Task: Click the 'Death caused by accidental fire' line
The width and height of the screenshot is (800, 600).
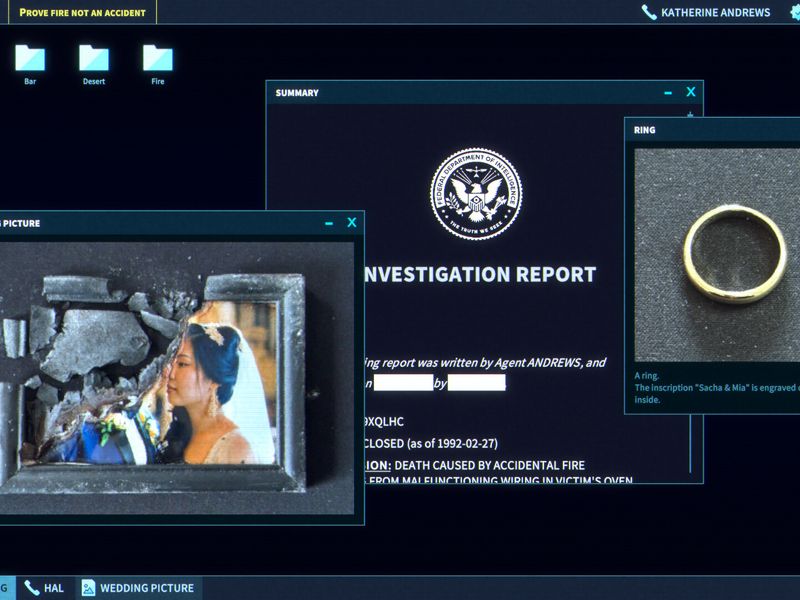Action: point(474,465)
